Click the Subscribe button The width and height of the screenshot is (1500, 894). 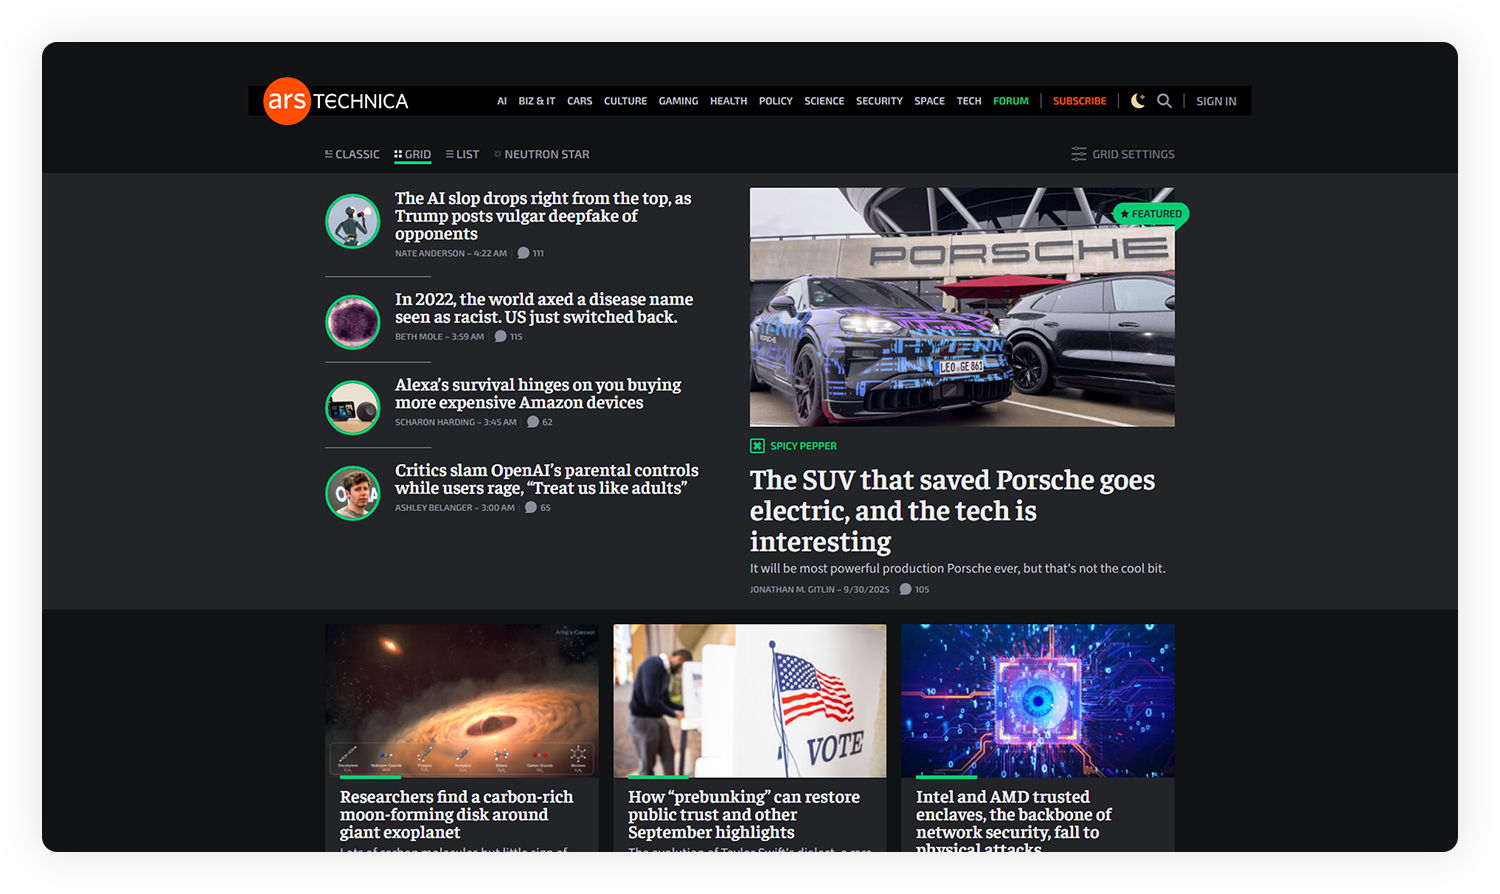click(x=1079, y=101)
